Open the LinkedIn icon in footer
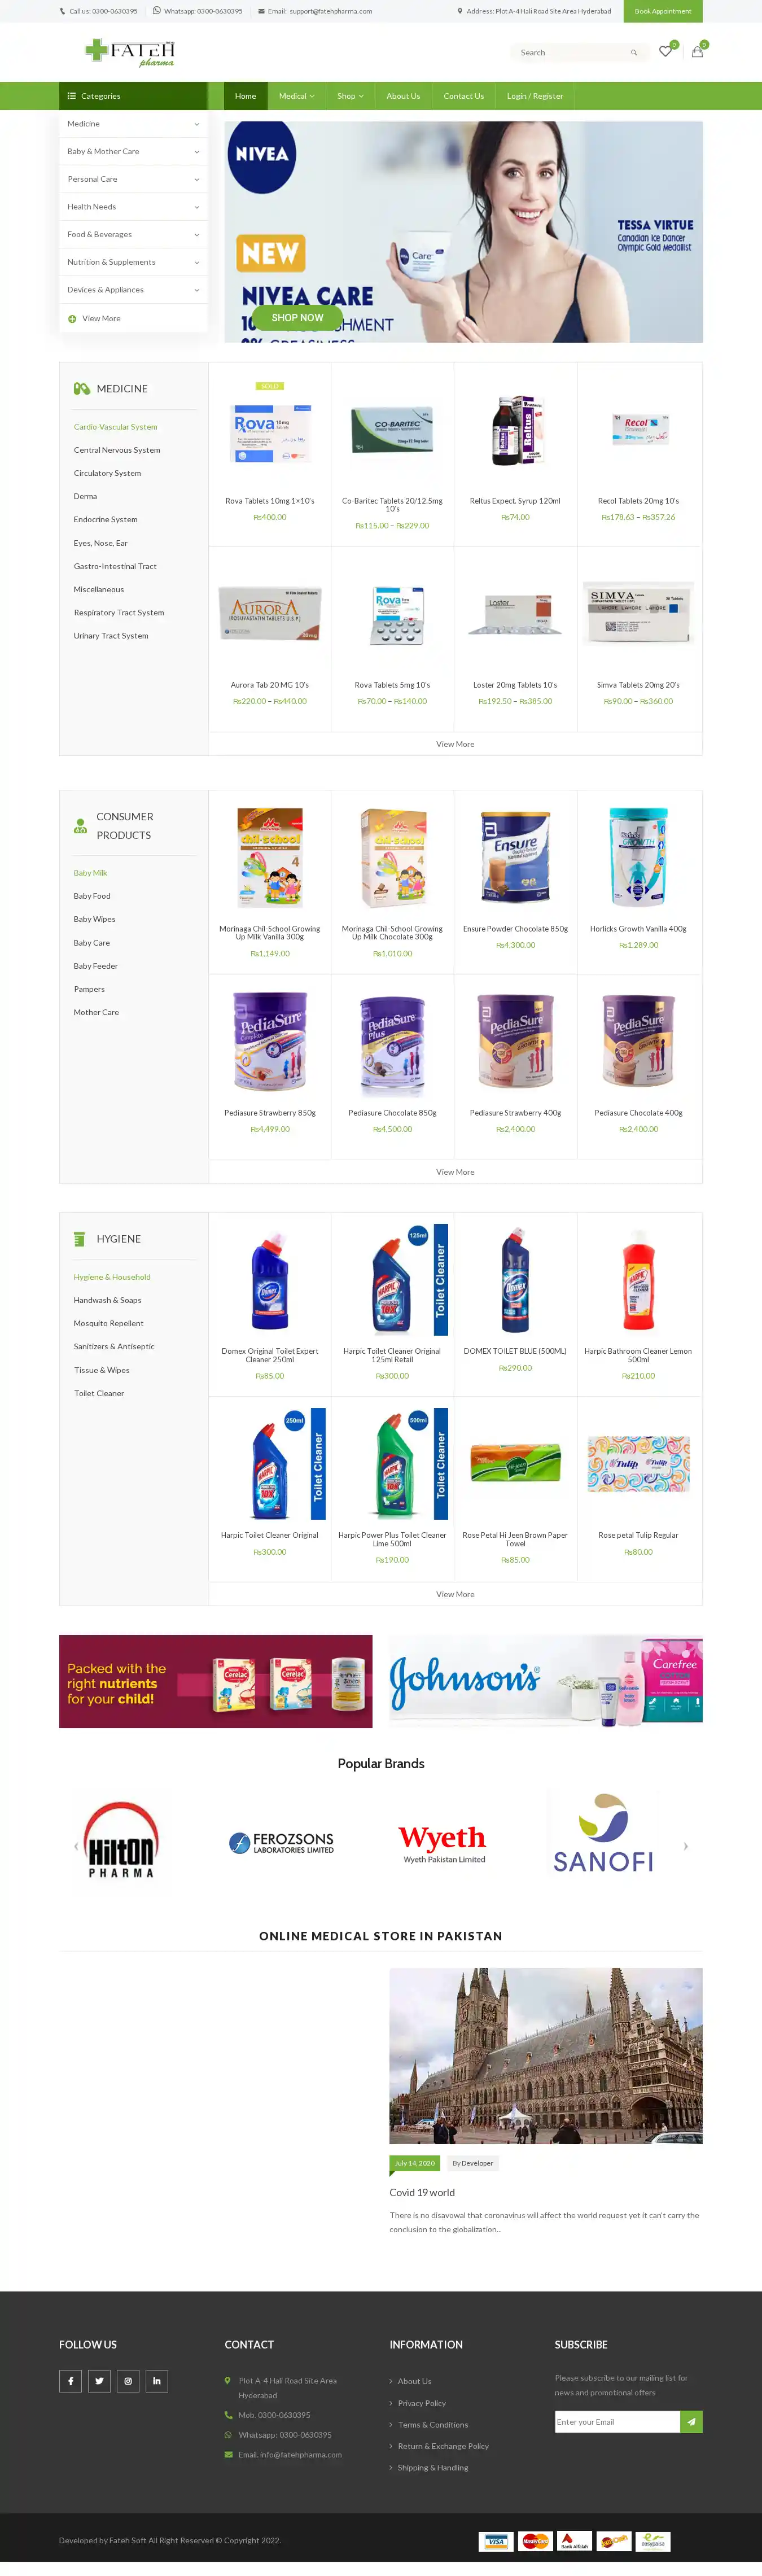The width and height of the screenshot is (762, 2576). (156, 2380)
